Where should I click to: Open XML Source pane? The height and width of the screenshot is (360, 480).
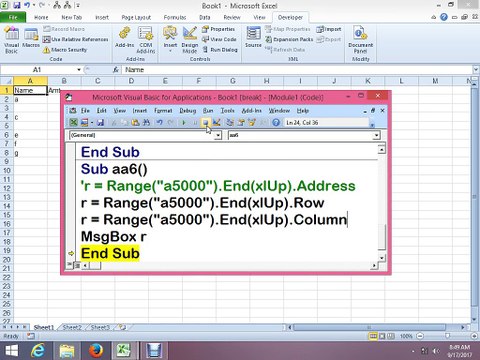click(x=253, y=37)
